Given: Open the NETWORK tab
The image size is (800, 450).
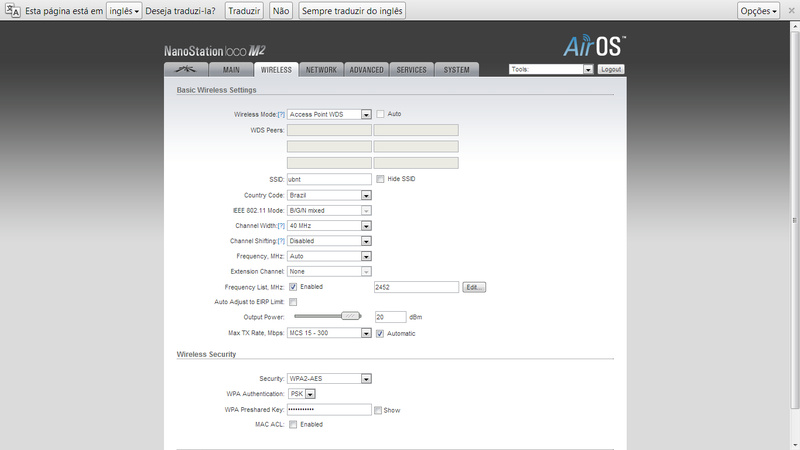Looking at the screenshot, I should click(321, 69).
